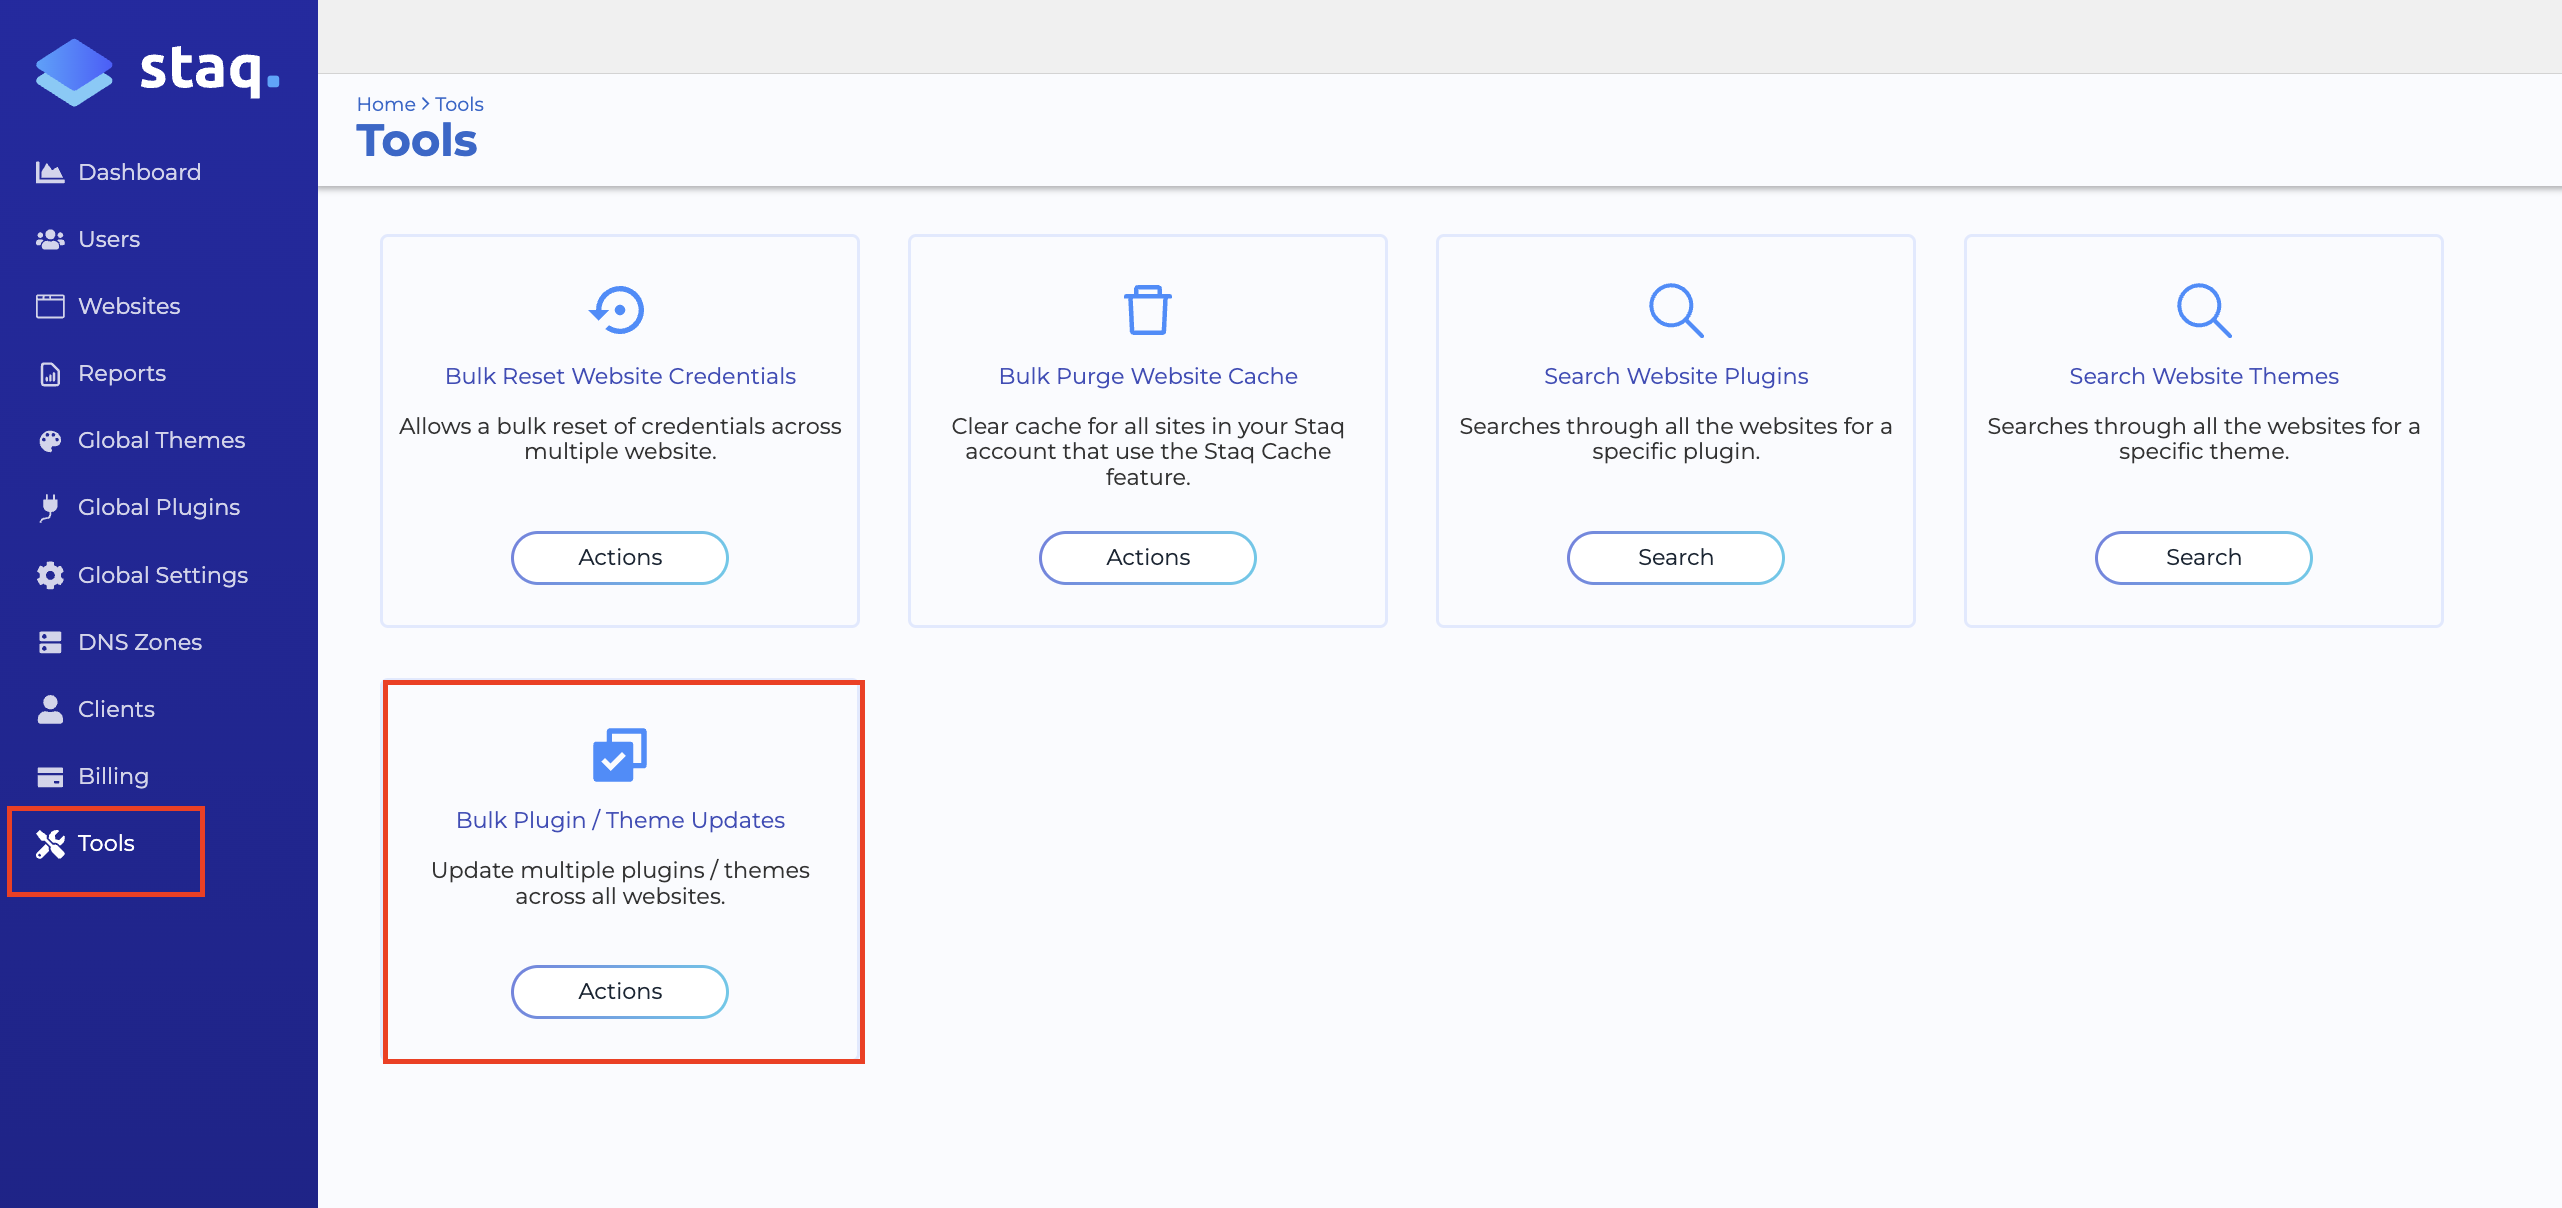Click the Tools wrench icon in sidebar
The image size is (2562, 1208).
tap(50, 844)
